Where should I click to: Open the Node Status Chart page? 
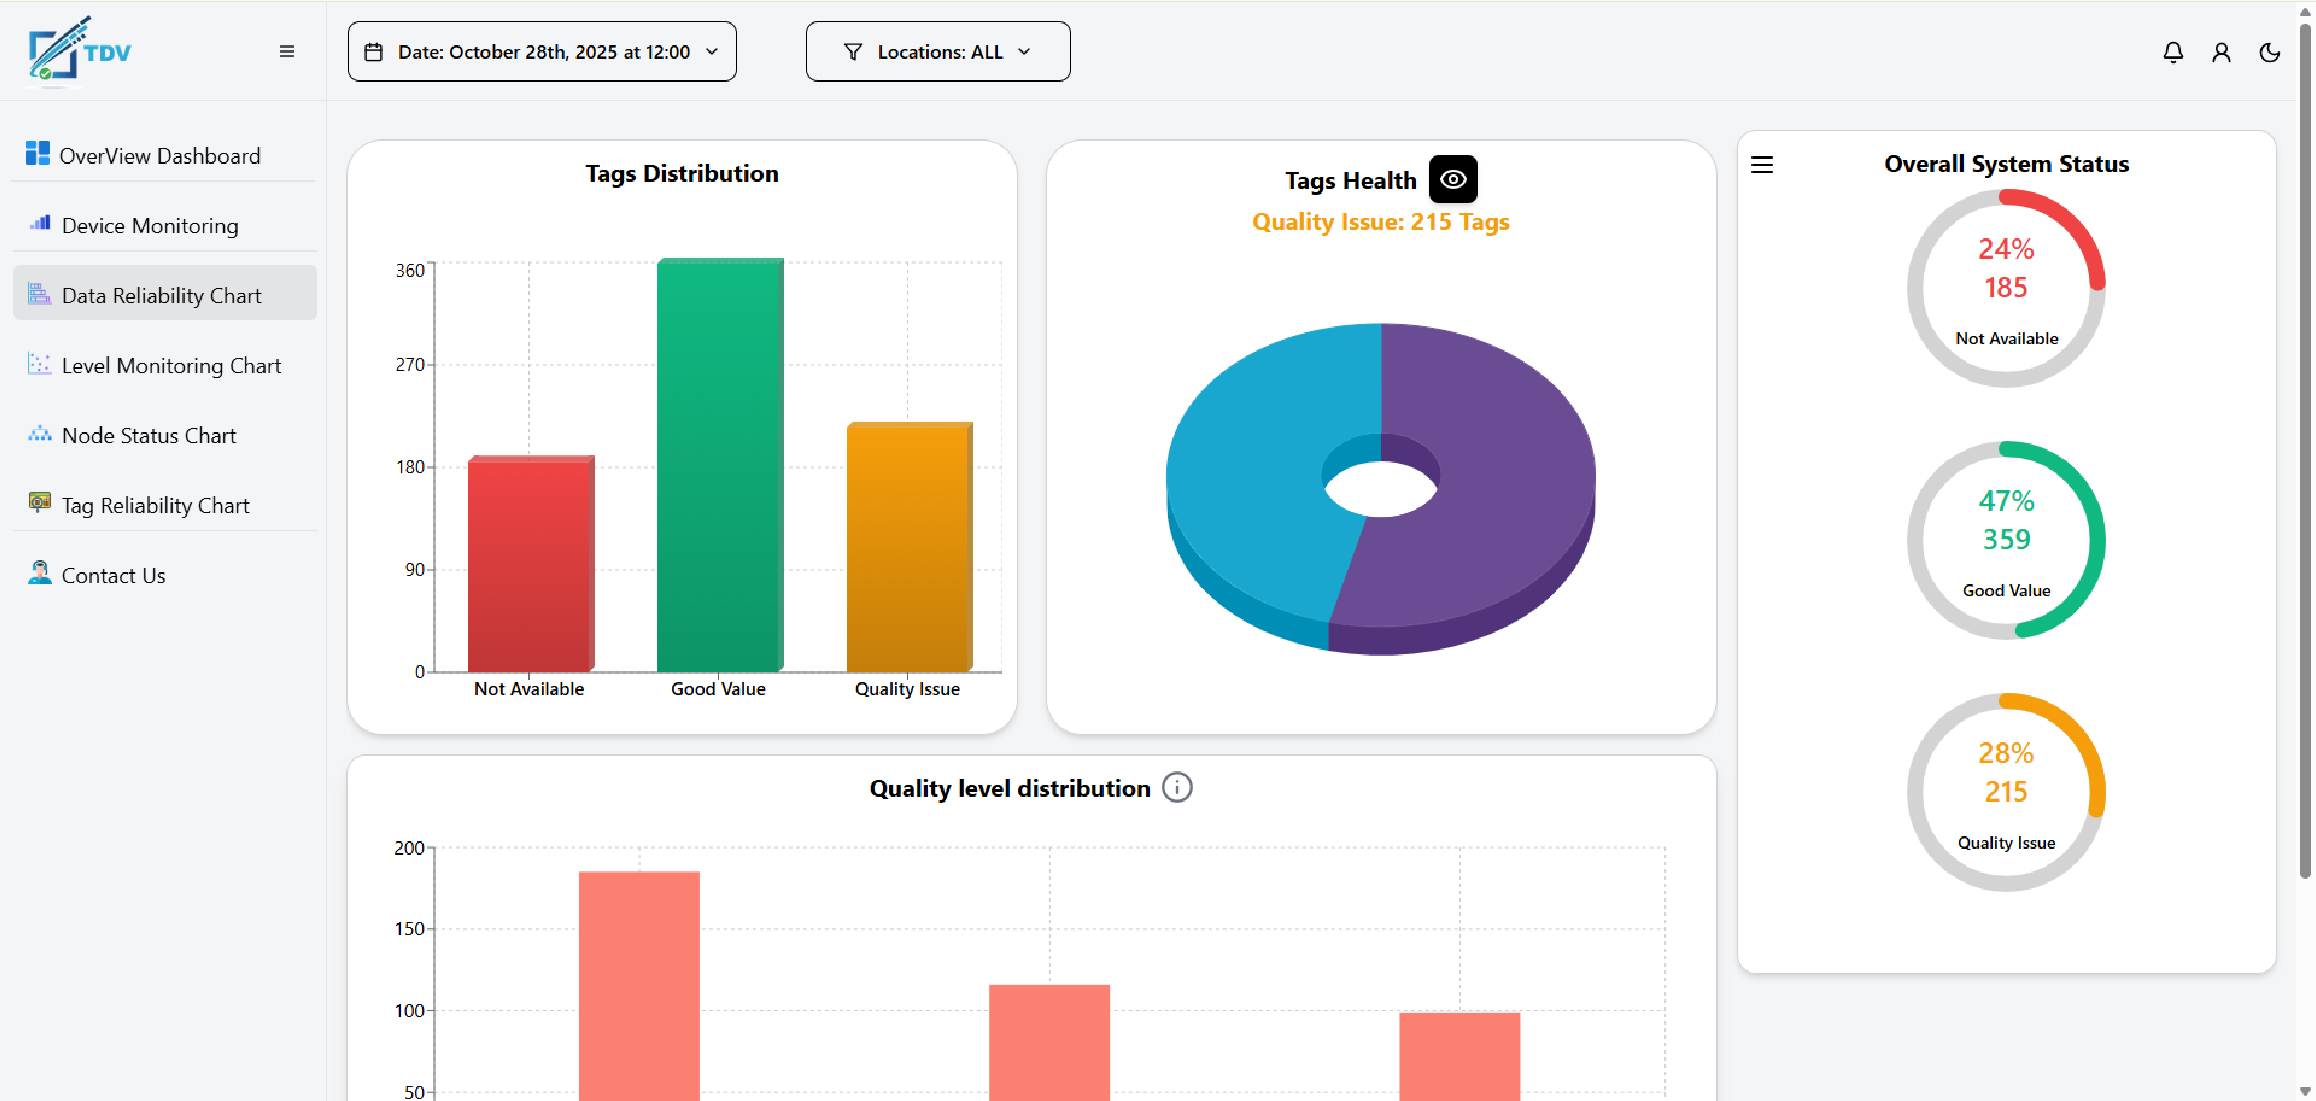pos(149,436)
